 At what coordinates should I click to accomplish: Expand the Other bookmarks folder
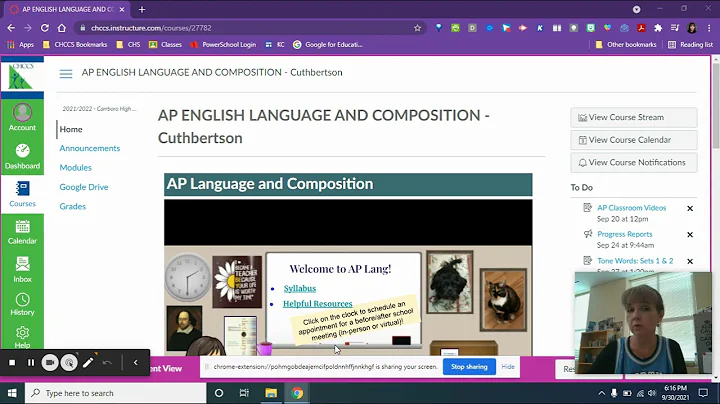626,45
